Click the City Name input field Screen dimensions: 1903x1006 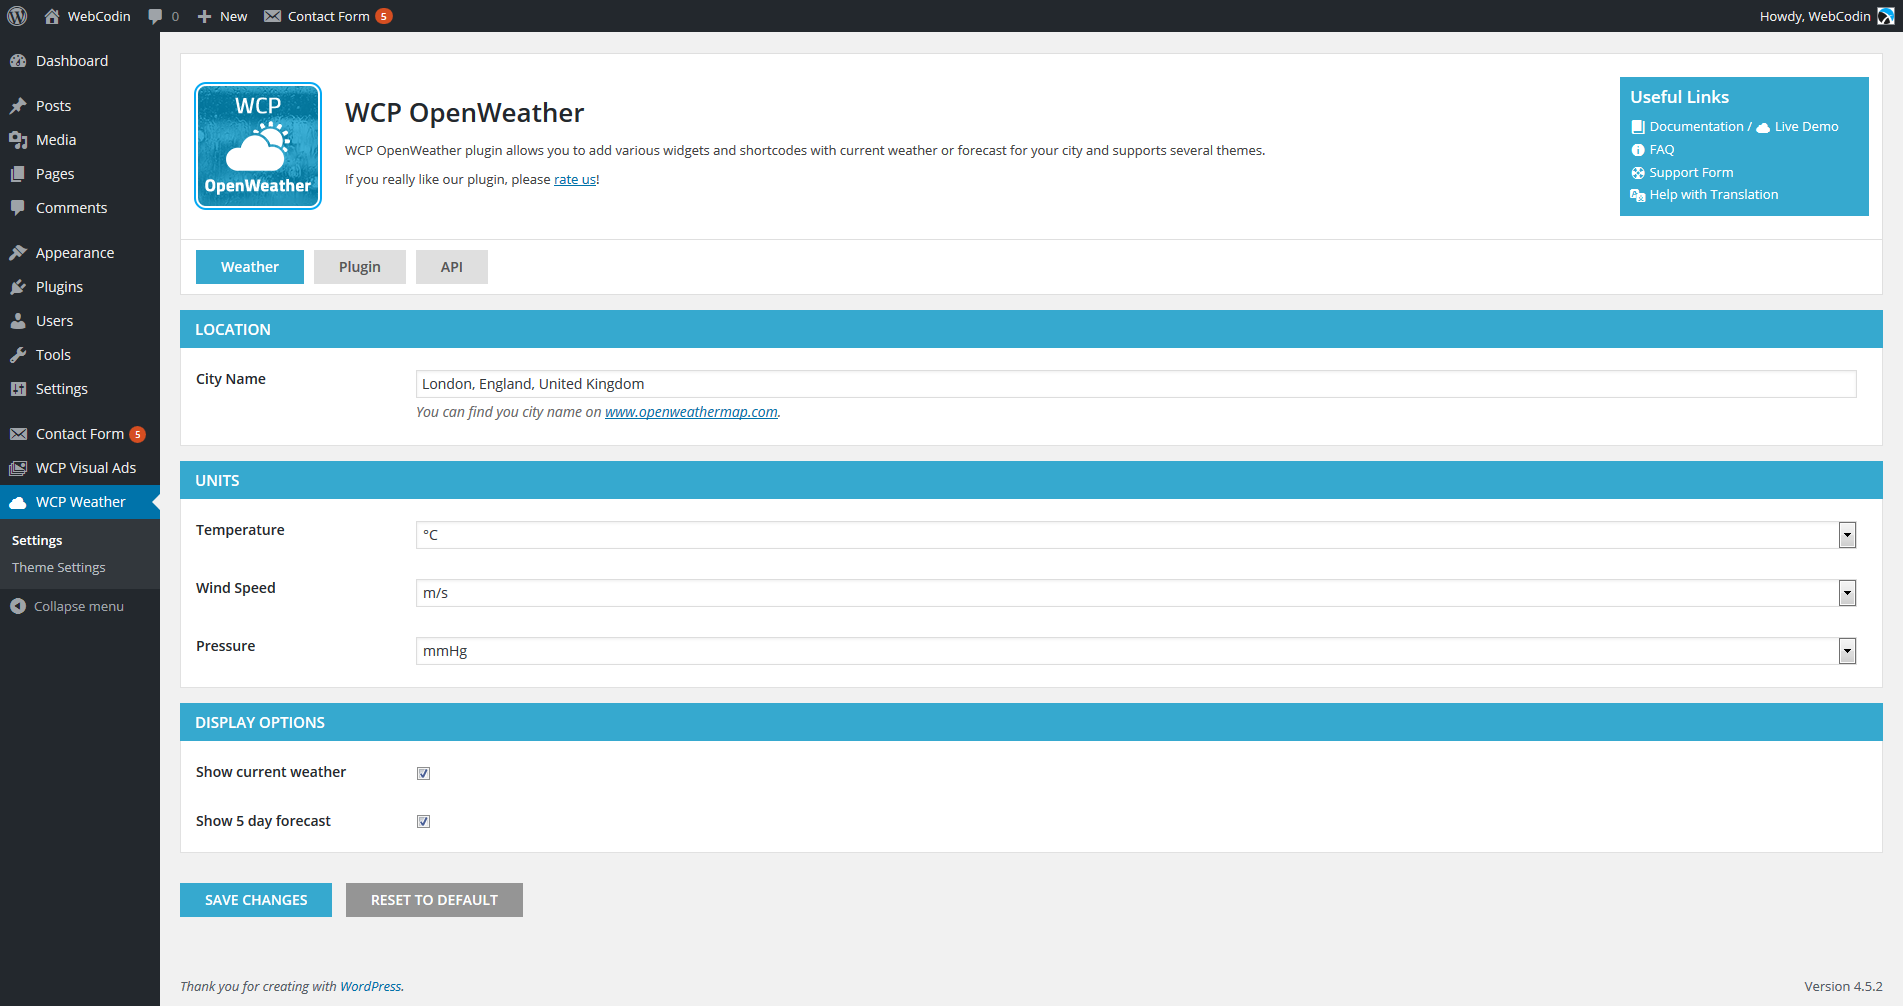[1136, 384]
